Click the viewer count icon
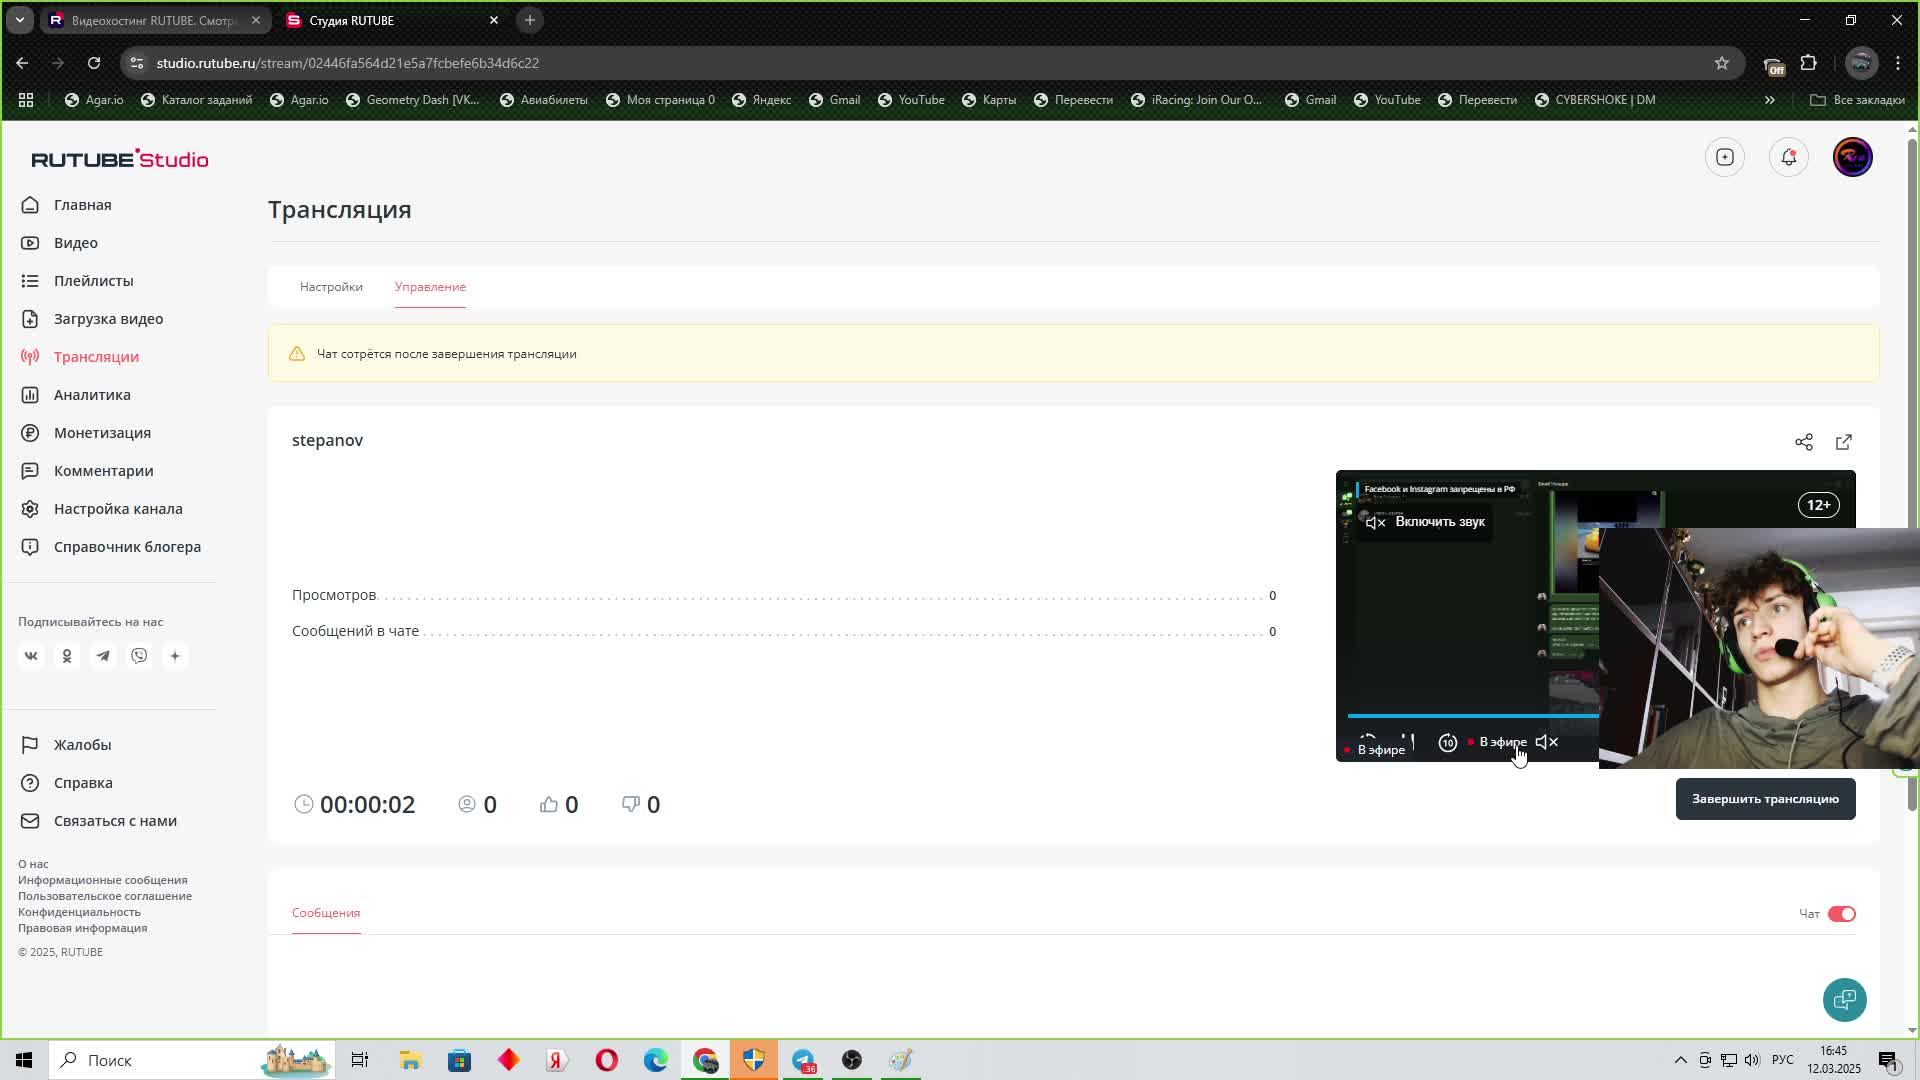The height and width of the screenshot is (1080, 1920). [467, 803]
